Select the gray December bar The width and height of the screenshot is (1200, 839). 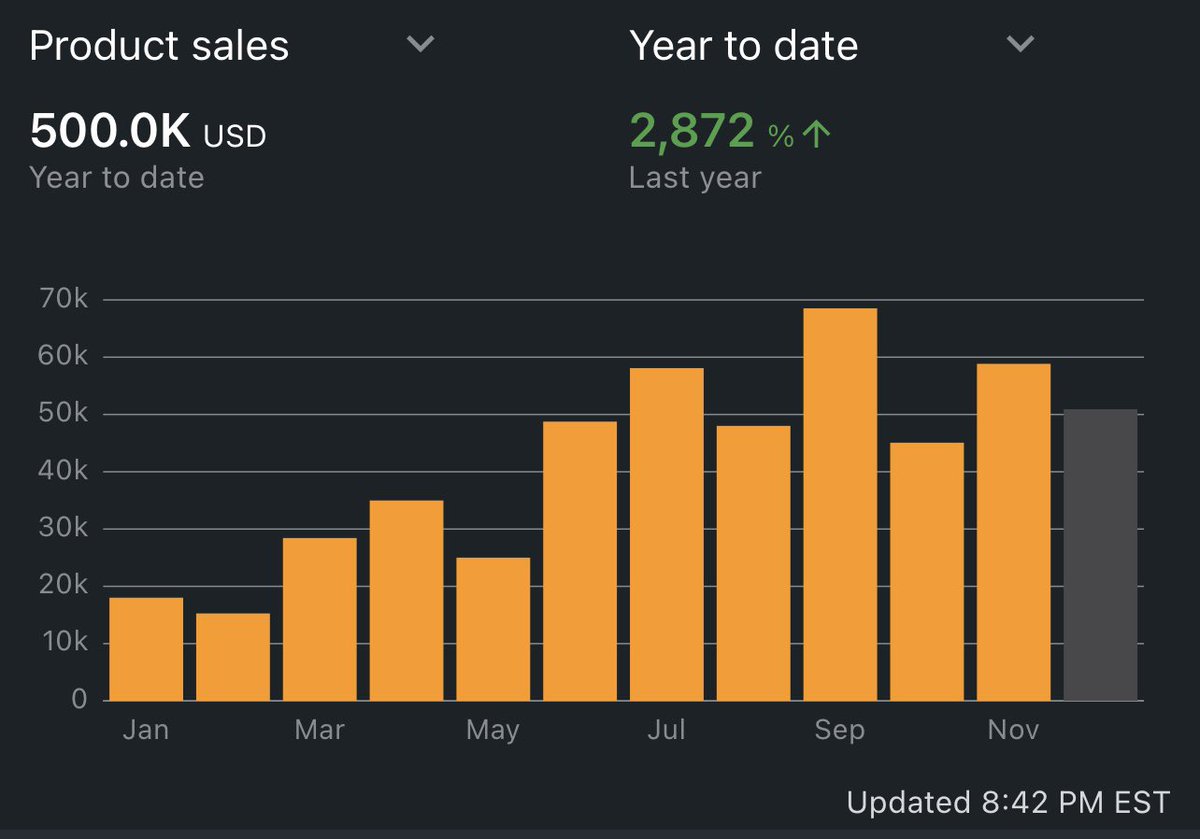point(1101,555)
